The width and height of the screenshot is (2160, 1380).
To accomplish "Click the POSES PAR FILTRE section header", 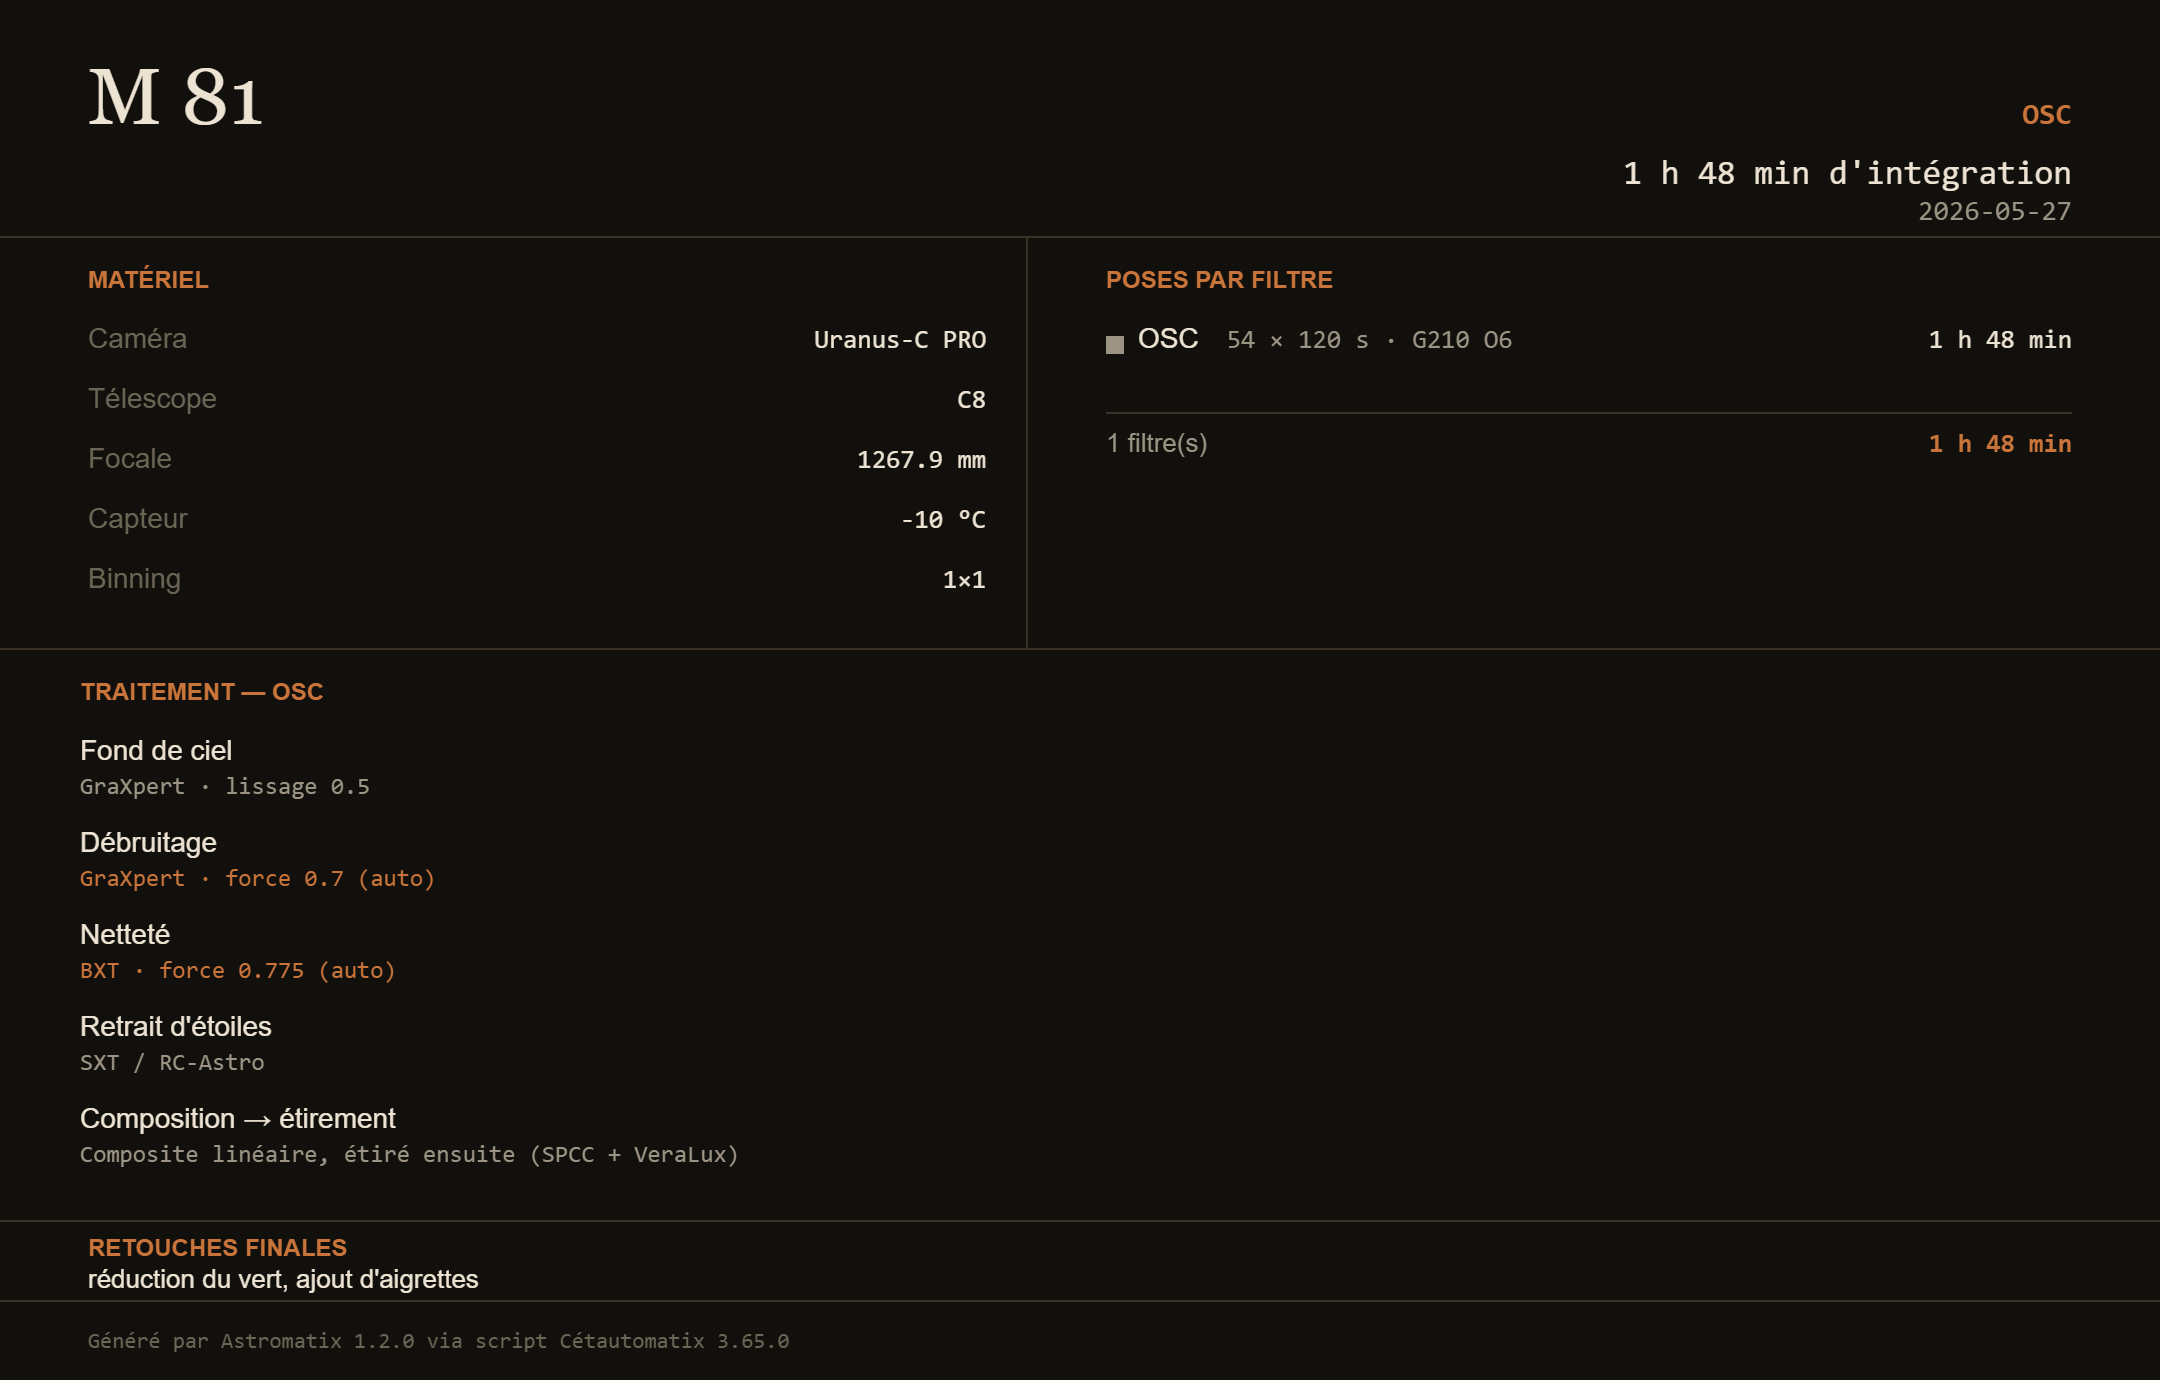I will tap(1219, 280).
